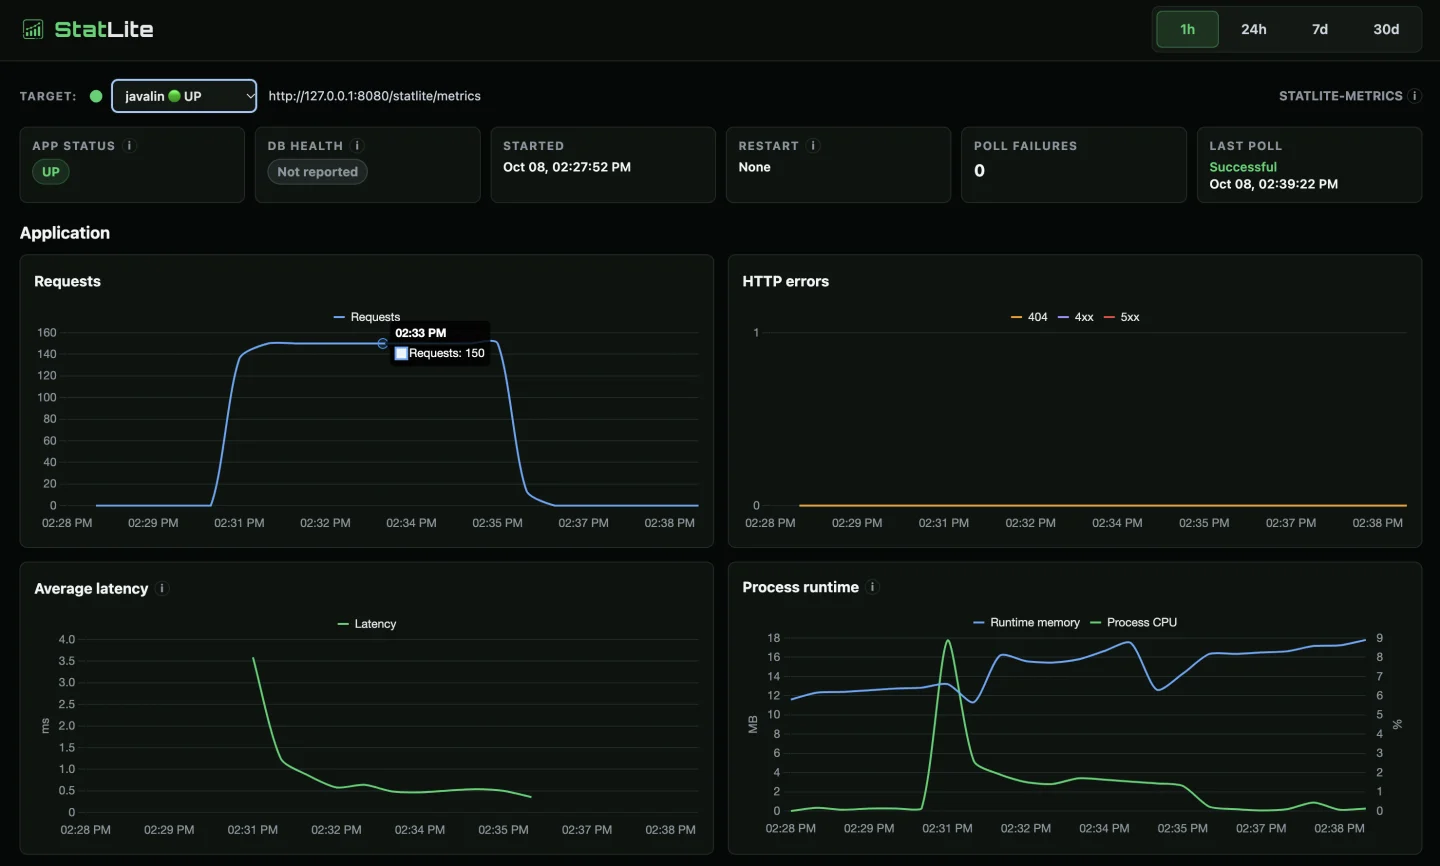Open the APP STATUS info icon

pos(129,146)
